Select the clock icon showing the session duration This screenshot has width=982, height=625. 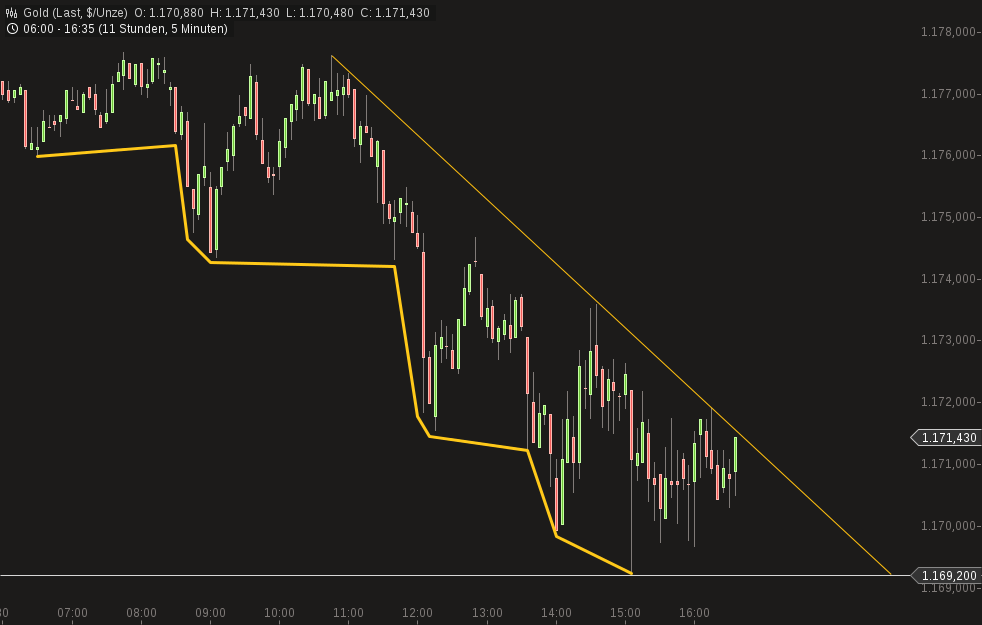(x=12, y=28)
